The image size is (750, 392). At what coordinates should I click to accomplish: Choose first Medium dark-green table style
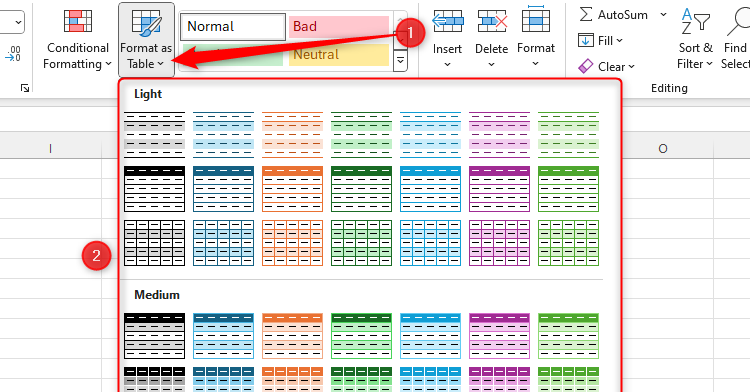(x=361, y=336)
